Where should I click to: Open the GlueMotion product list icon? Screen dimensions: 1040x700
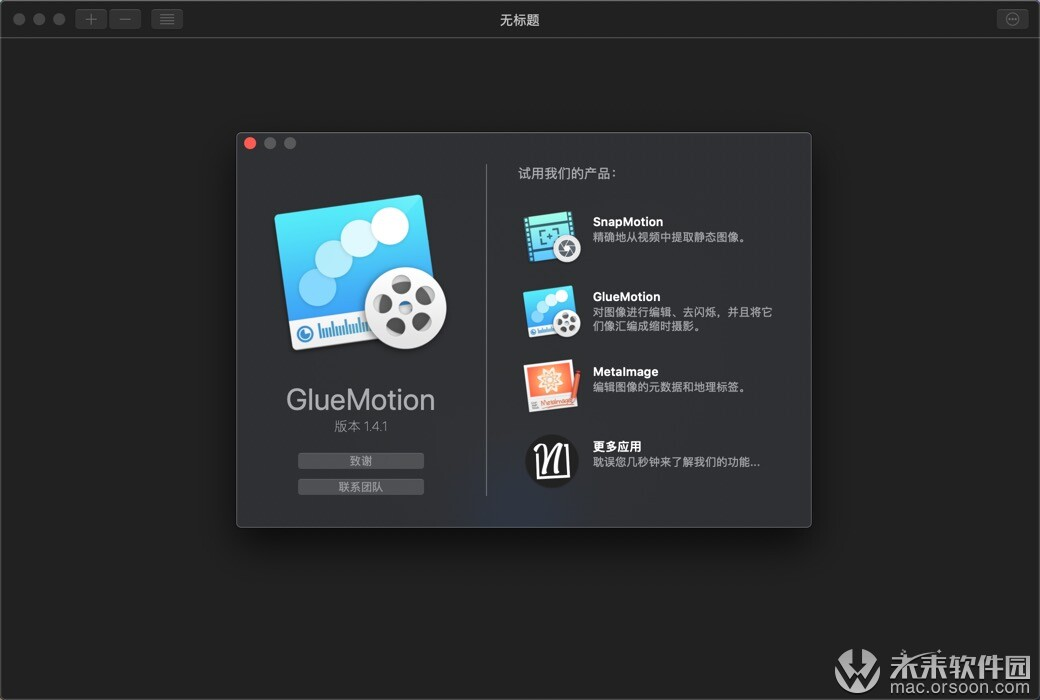pos(552,311)
